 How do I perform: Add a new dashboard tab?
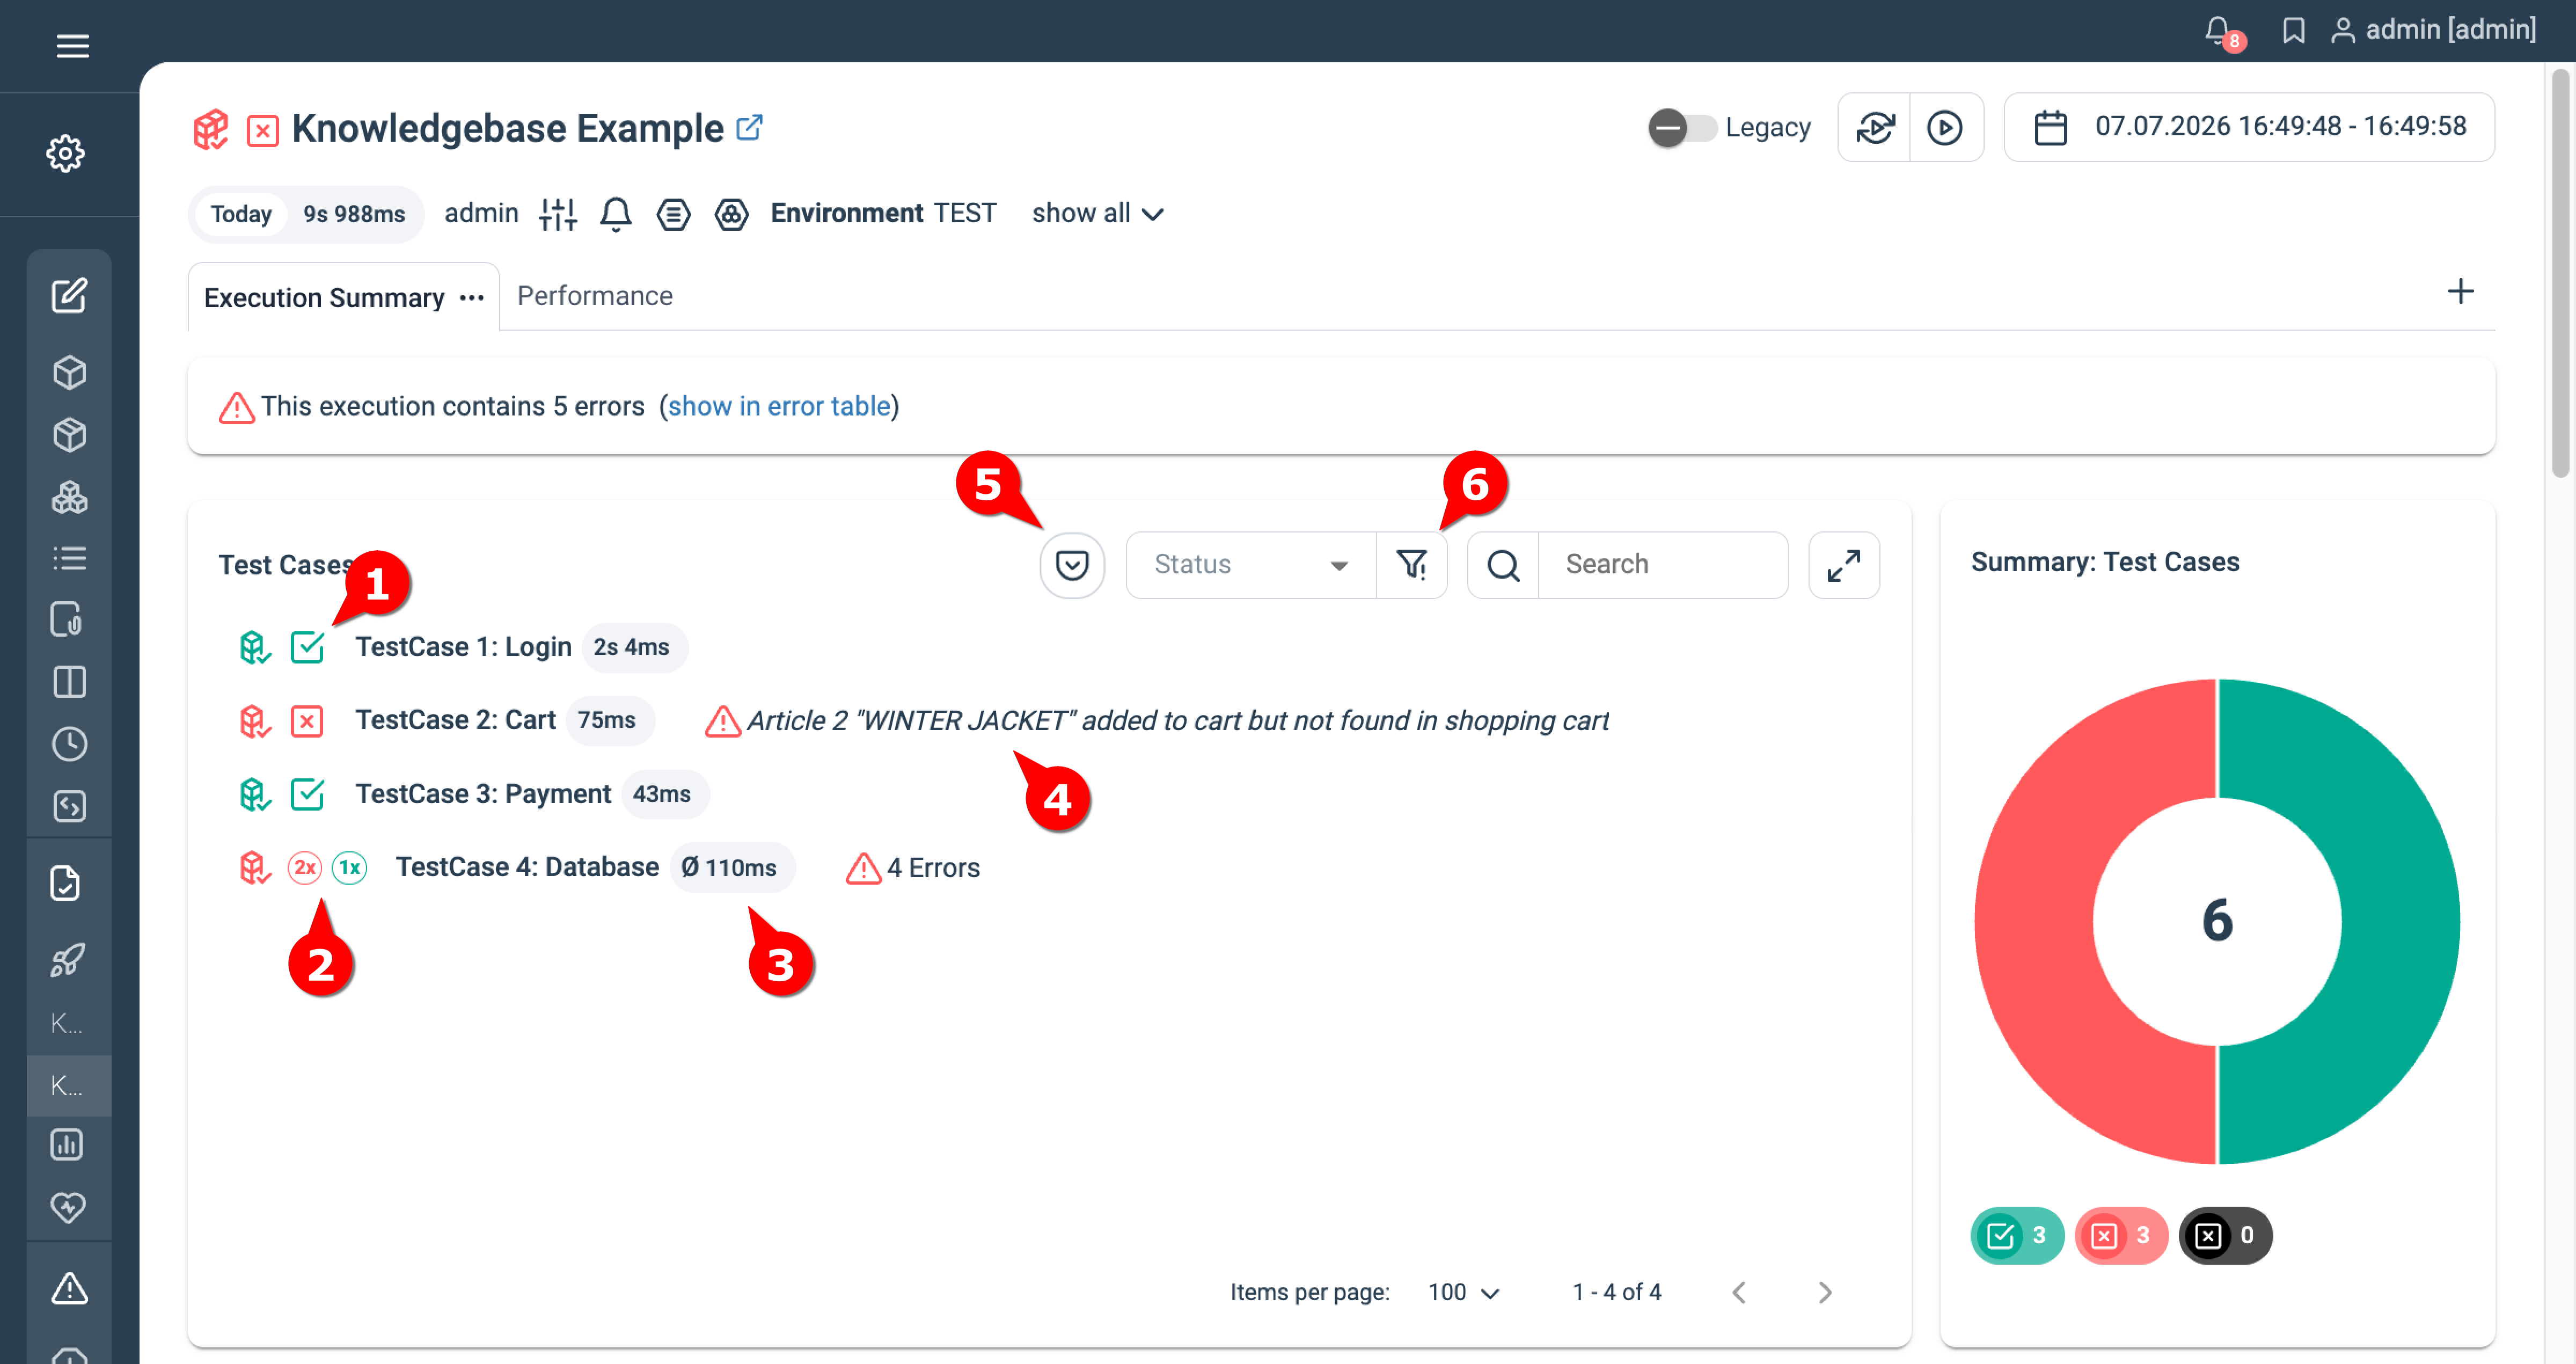[2460, 291]
